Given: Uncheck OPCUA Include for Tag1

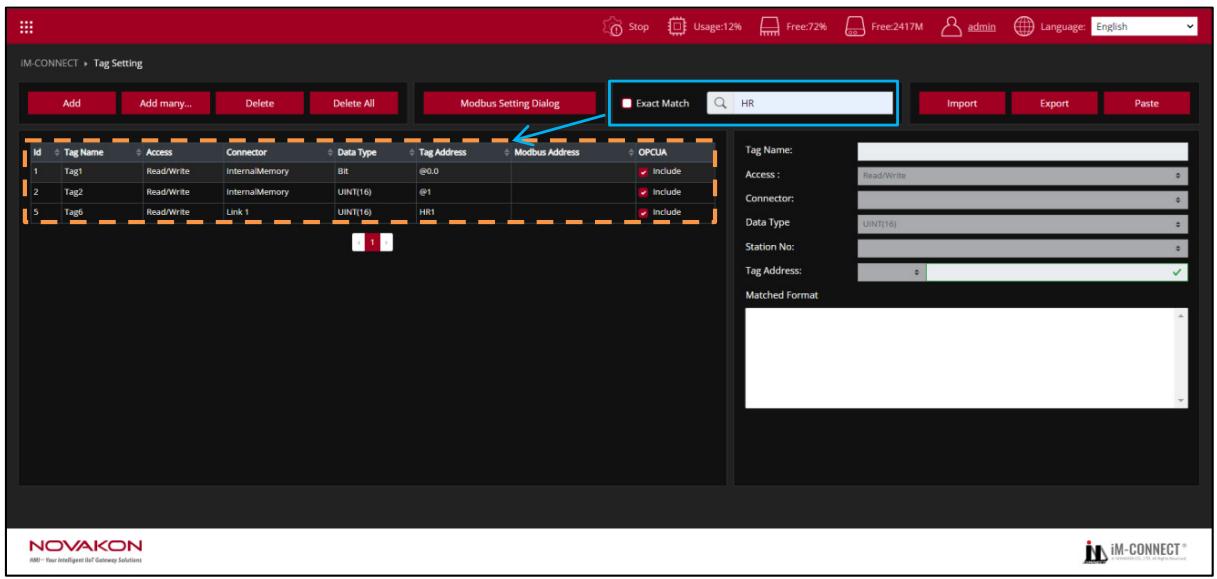Looking at the screenshot, I should tap(643, 172).
